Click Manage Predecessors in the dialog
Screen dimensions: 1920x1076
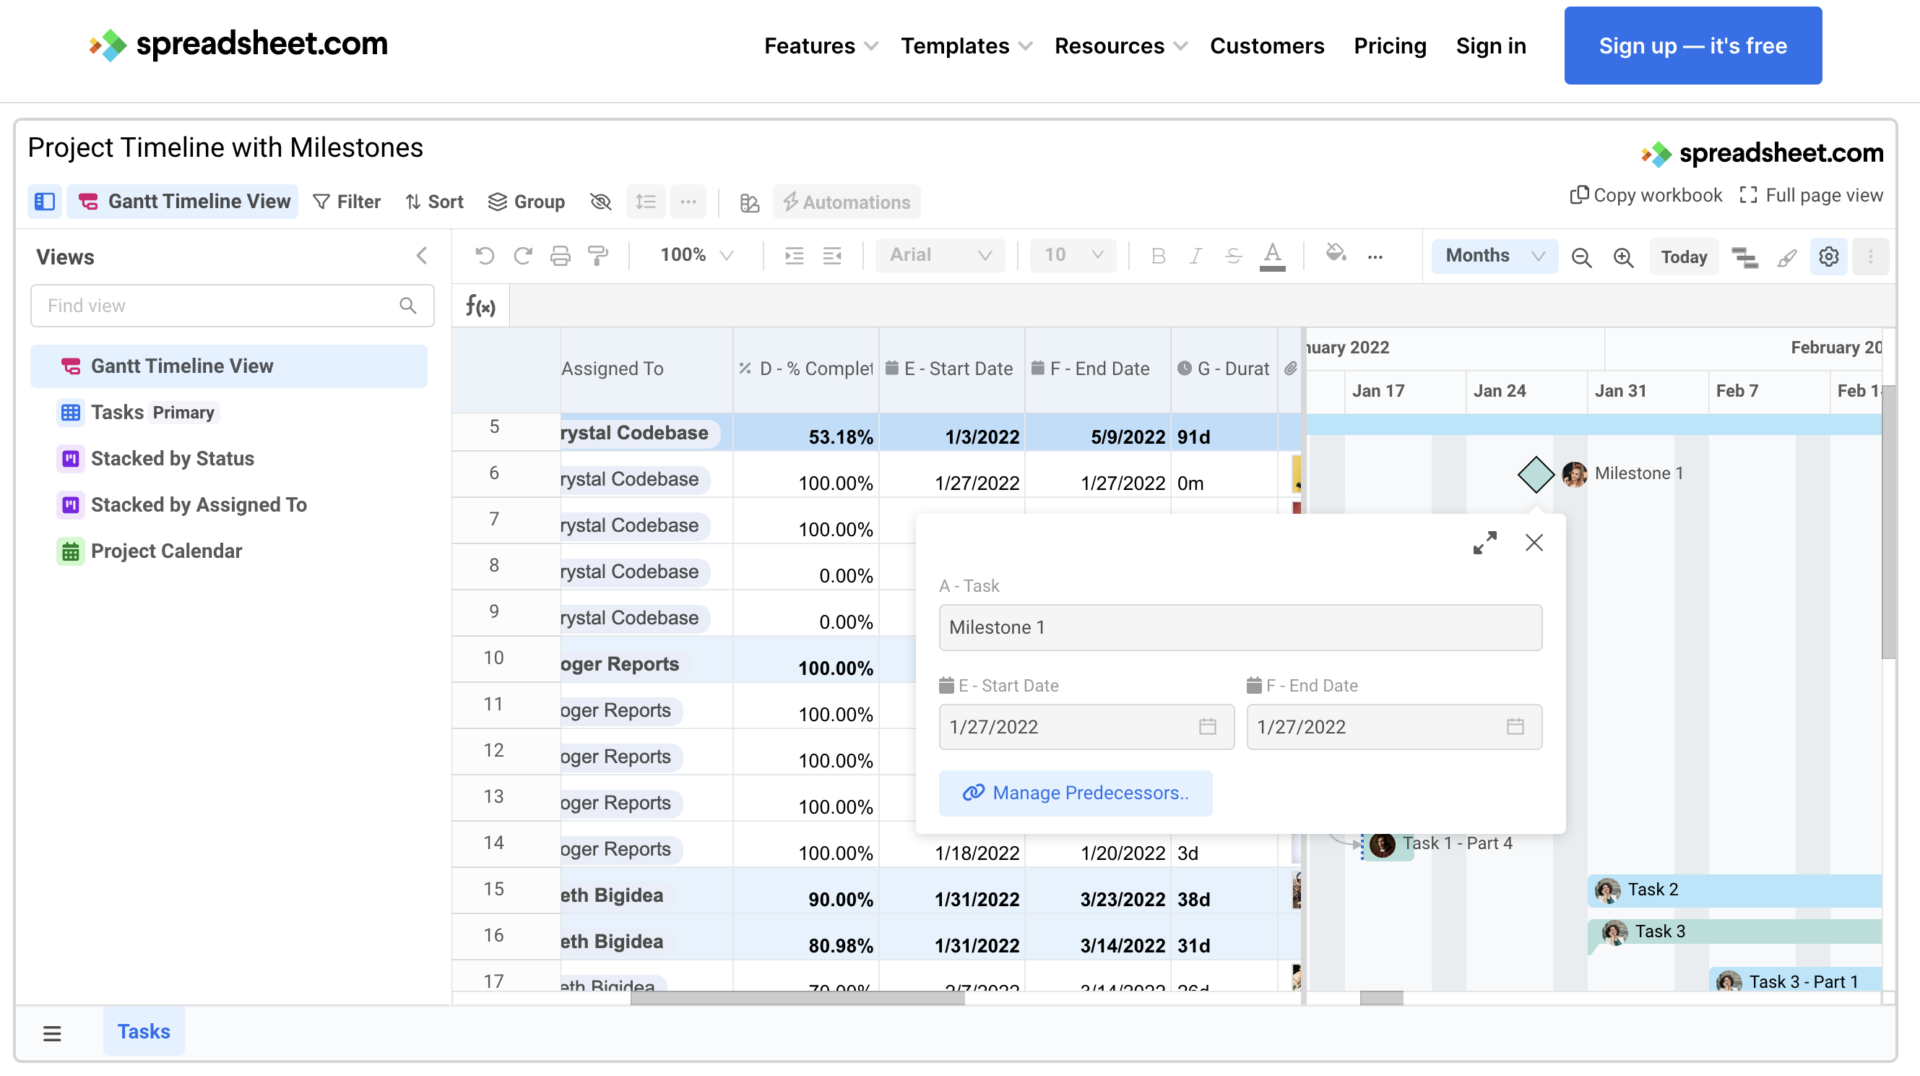(x=1075, y=792)
